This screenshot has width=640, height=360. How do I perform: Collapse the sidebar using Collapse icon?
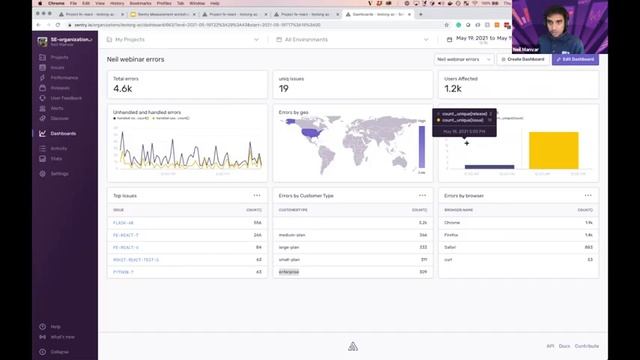tap(42, 352)
